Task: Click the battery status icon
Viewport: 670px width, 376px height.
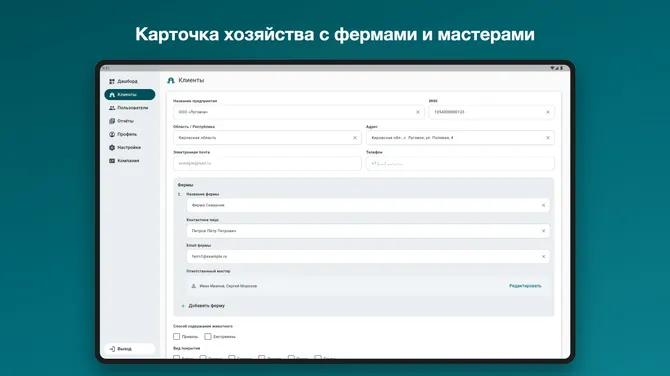Action: 561,68
